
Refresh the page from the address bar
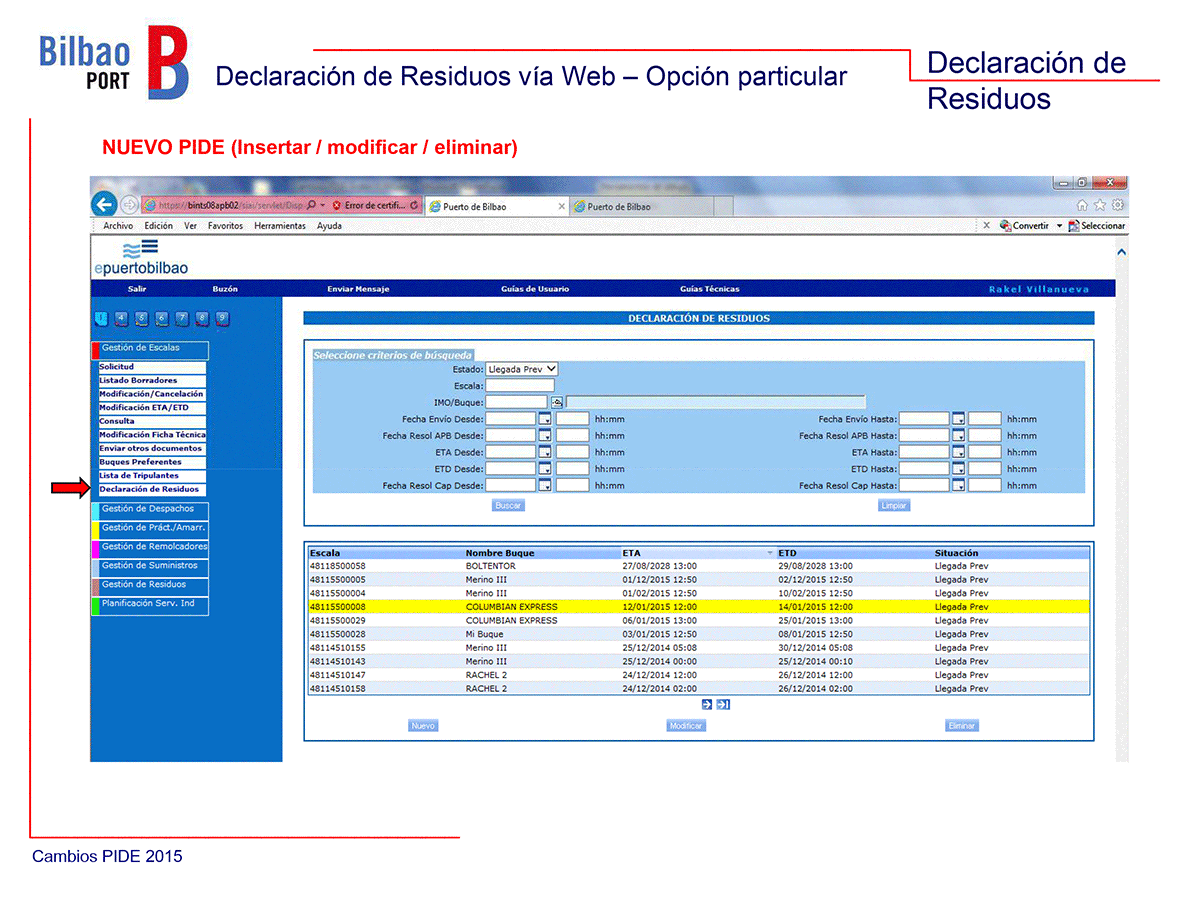[x=415, y=205]
